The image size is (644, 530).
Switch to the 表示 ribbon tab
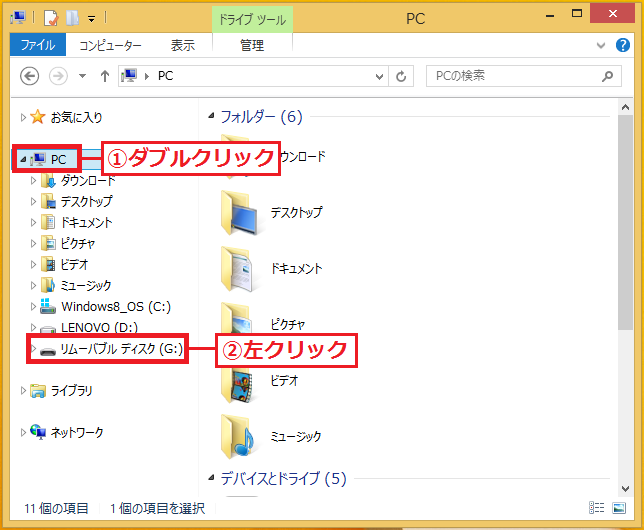pyautogui.click(x=183, y=45)
